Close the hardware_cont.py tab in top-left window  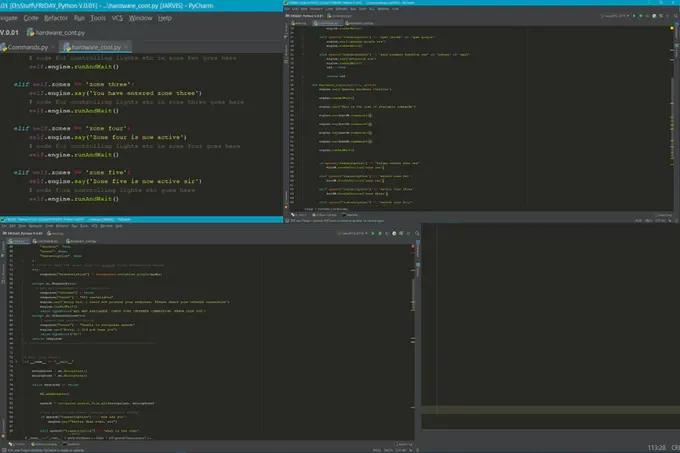click(126, 47)
